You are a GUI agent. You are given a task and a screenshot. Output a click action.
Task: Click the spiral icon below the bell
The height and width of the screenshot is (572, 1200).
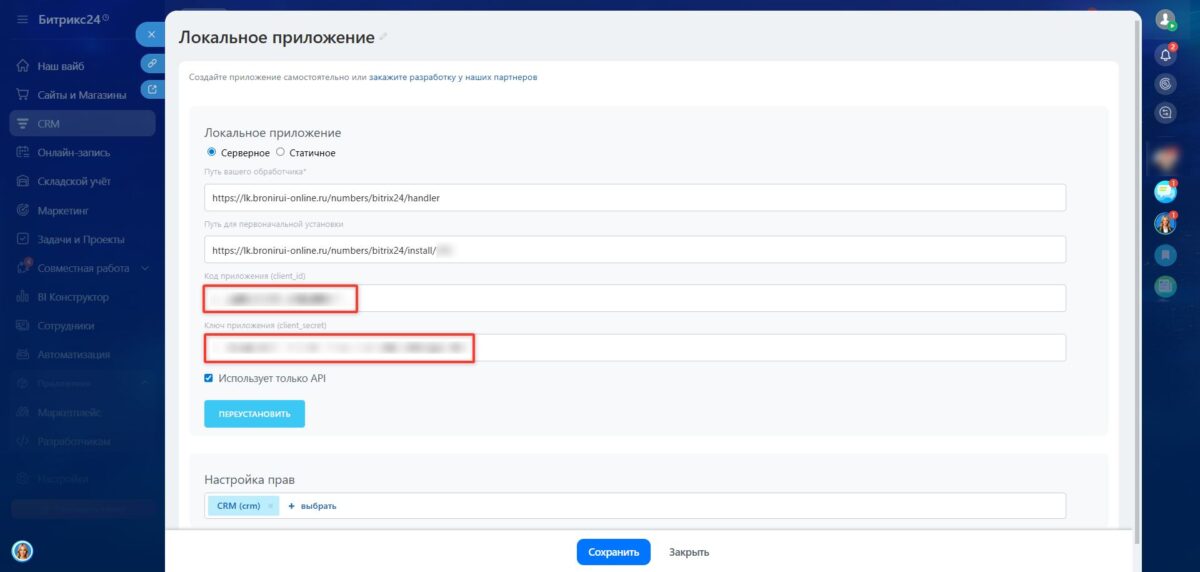coord(1165,84)
